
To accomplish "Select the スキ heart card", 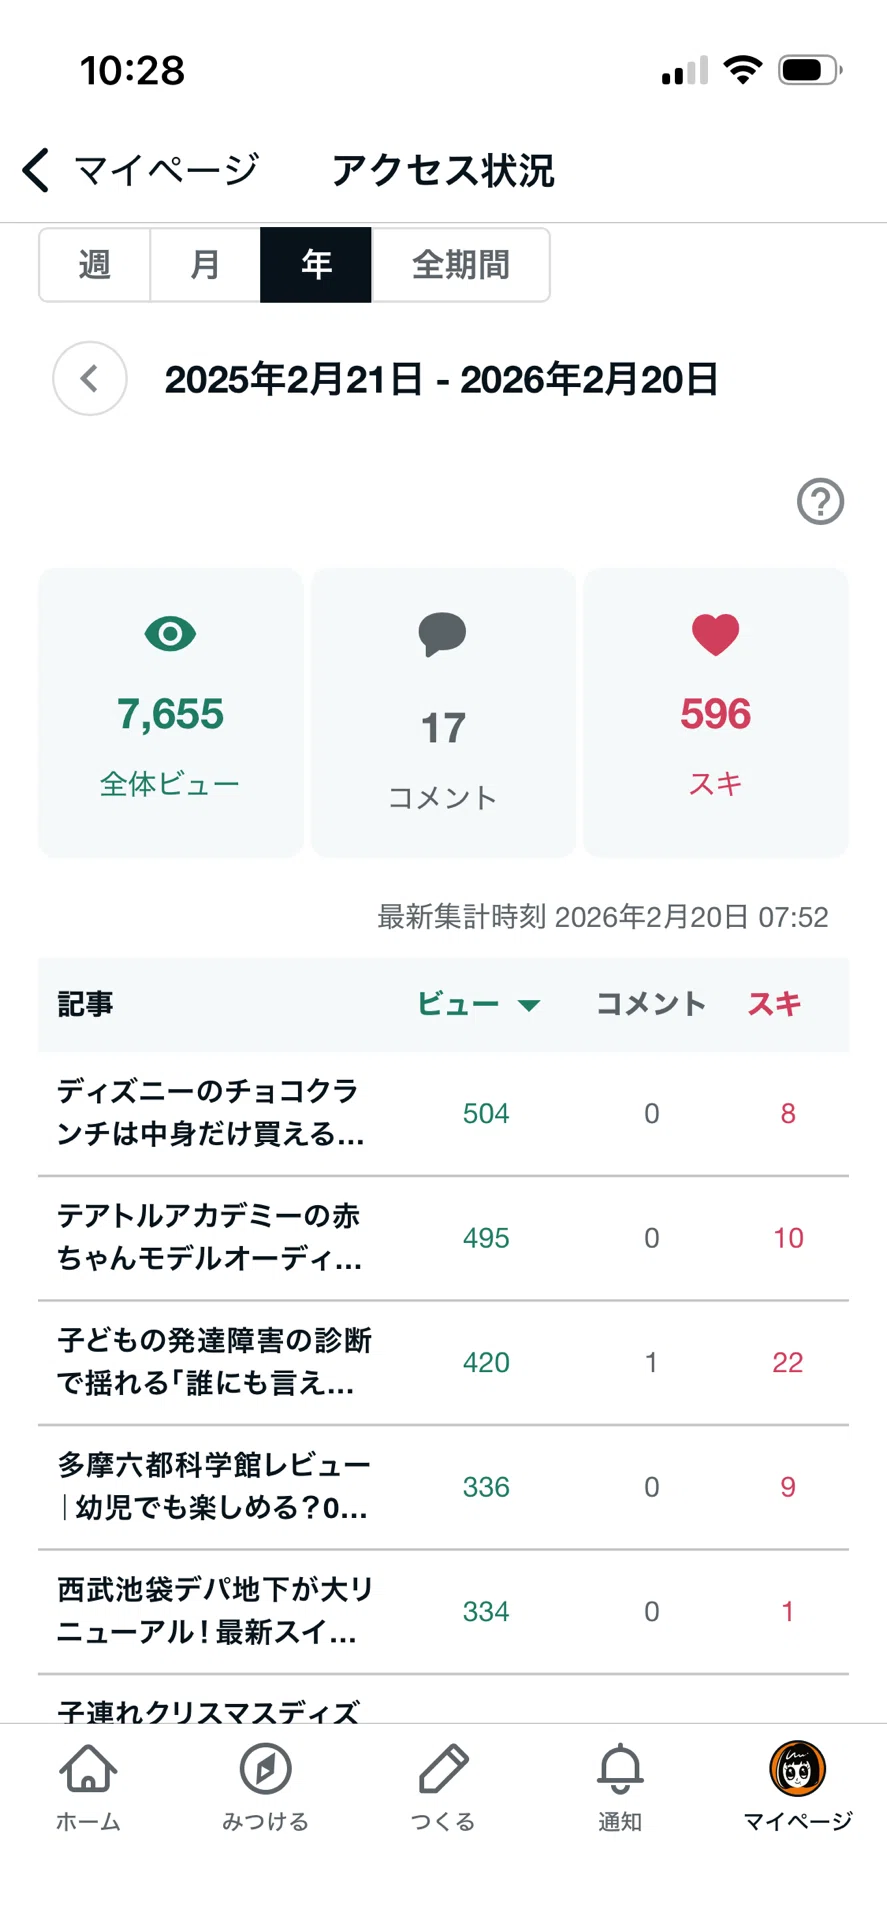I will tap(716, 713).
